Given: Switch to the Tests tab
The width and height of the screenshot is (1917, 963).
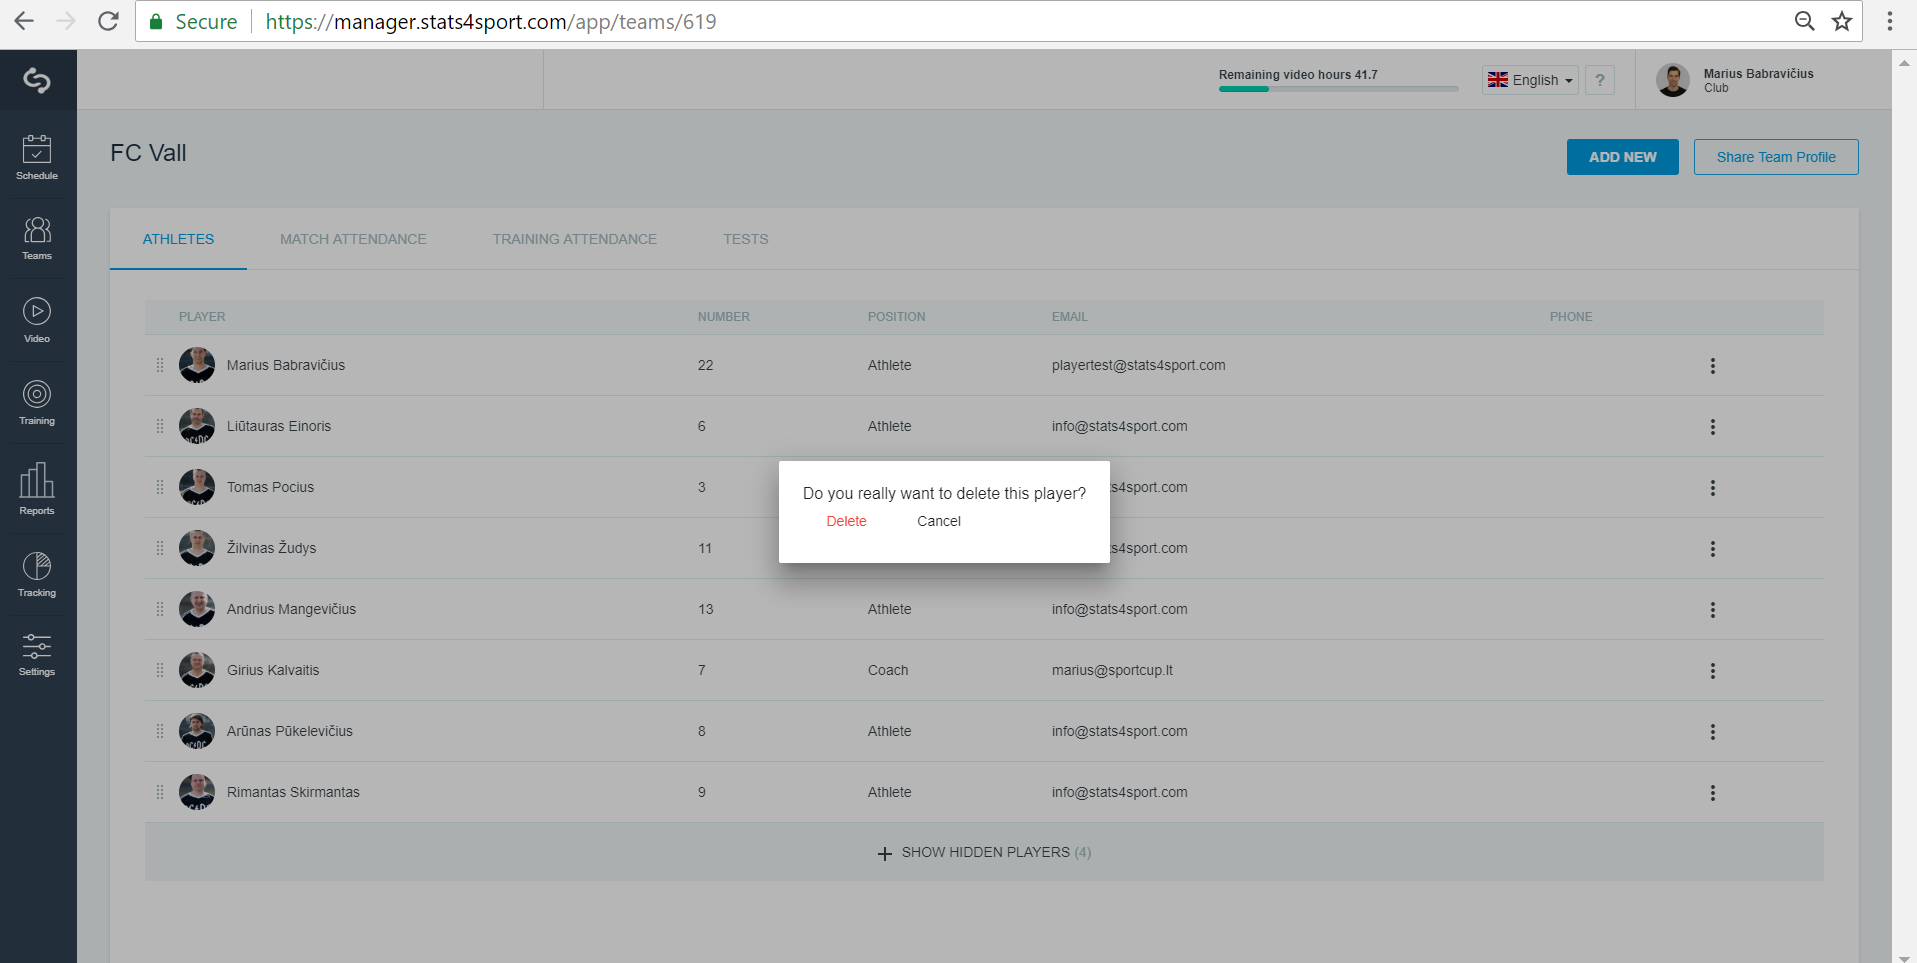Looking at the screenshot, I should coord(746,239).
